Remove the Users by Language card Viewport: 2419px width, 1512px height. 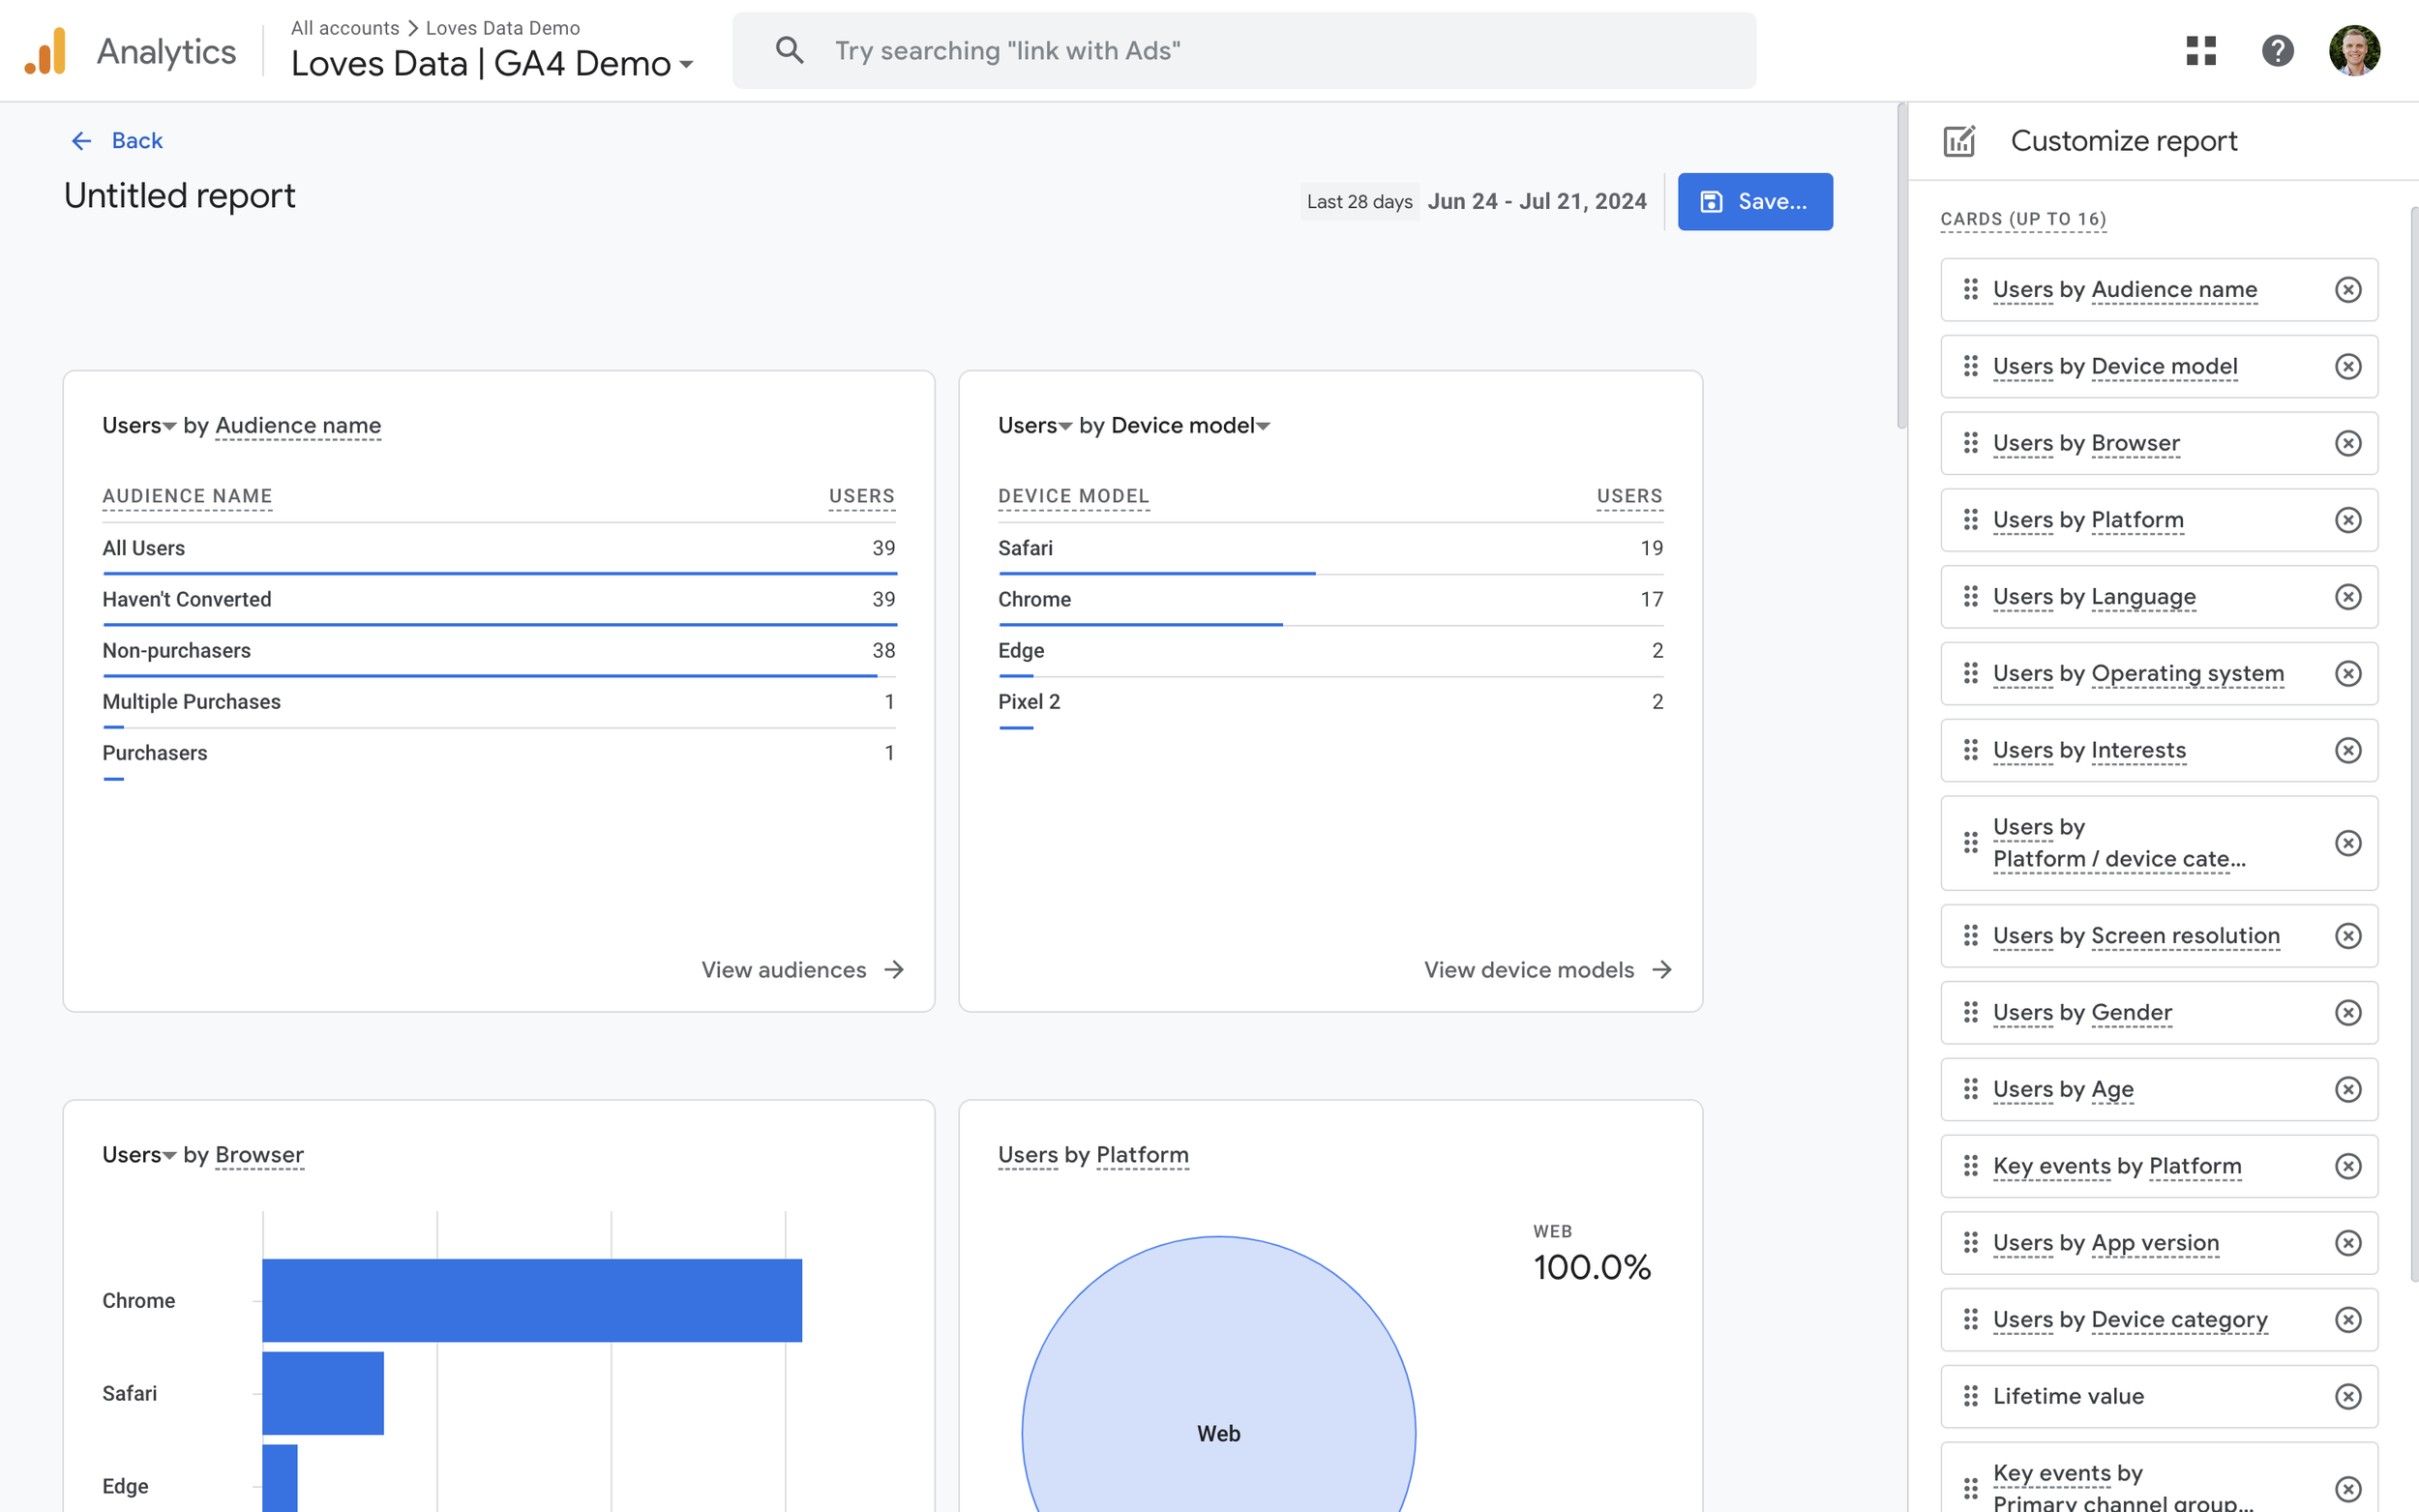[x=2348, y=596]
